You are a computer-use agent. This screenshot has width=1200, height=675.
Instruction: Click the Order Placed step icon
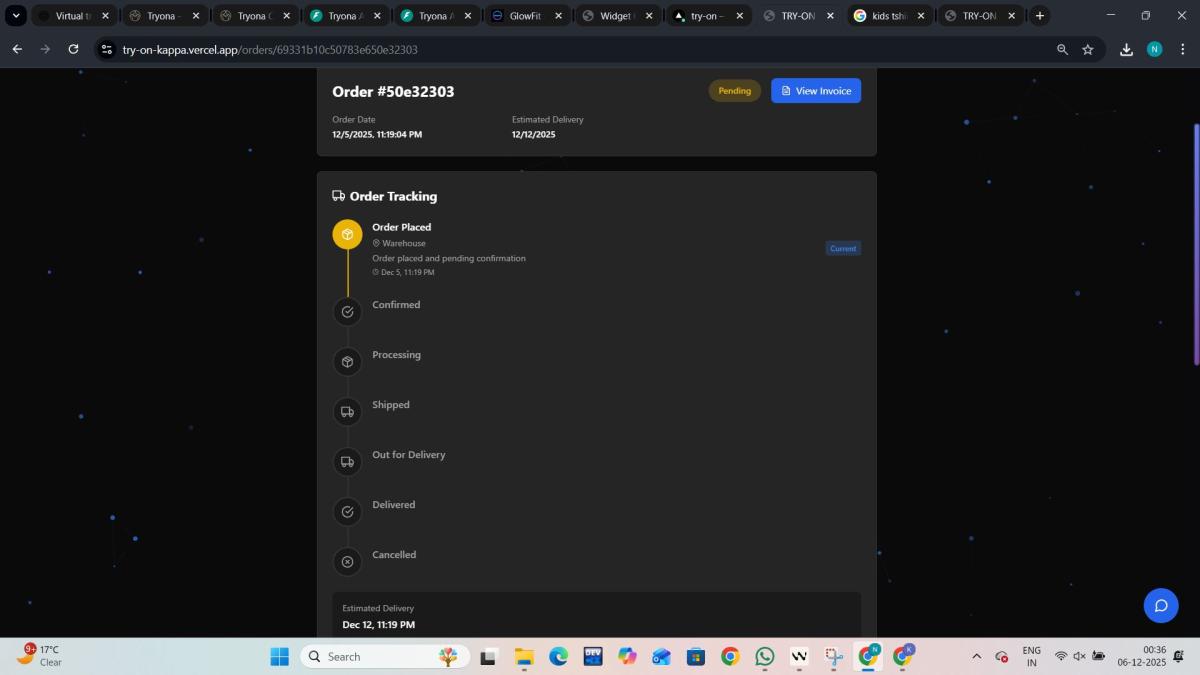coord(347,234)
